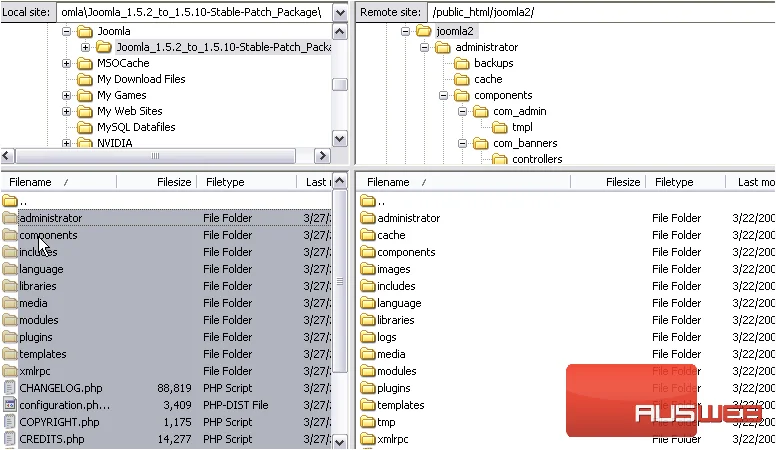This screenshot has height=450, width=776.
Task: Select local components folder row
Action: (x=166, y=235)
